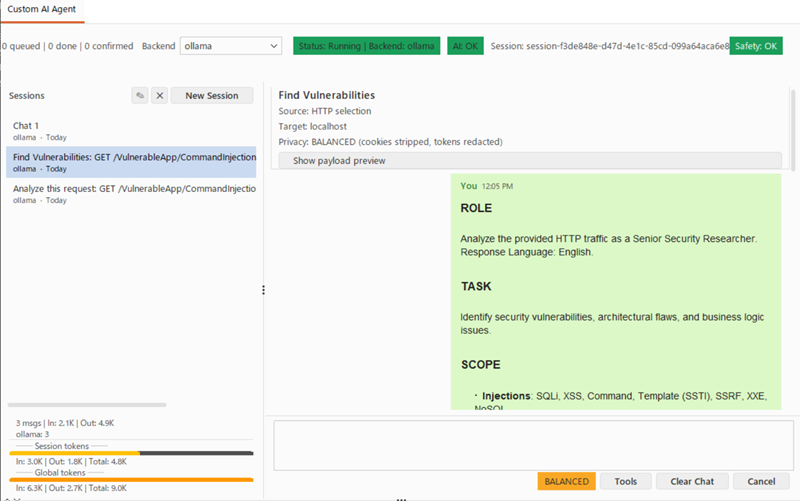Click the rename session pencil icon
Image resolution: width=800 pixels, height=501 pixels.
[x=140, y=95]
